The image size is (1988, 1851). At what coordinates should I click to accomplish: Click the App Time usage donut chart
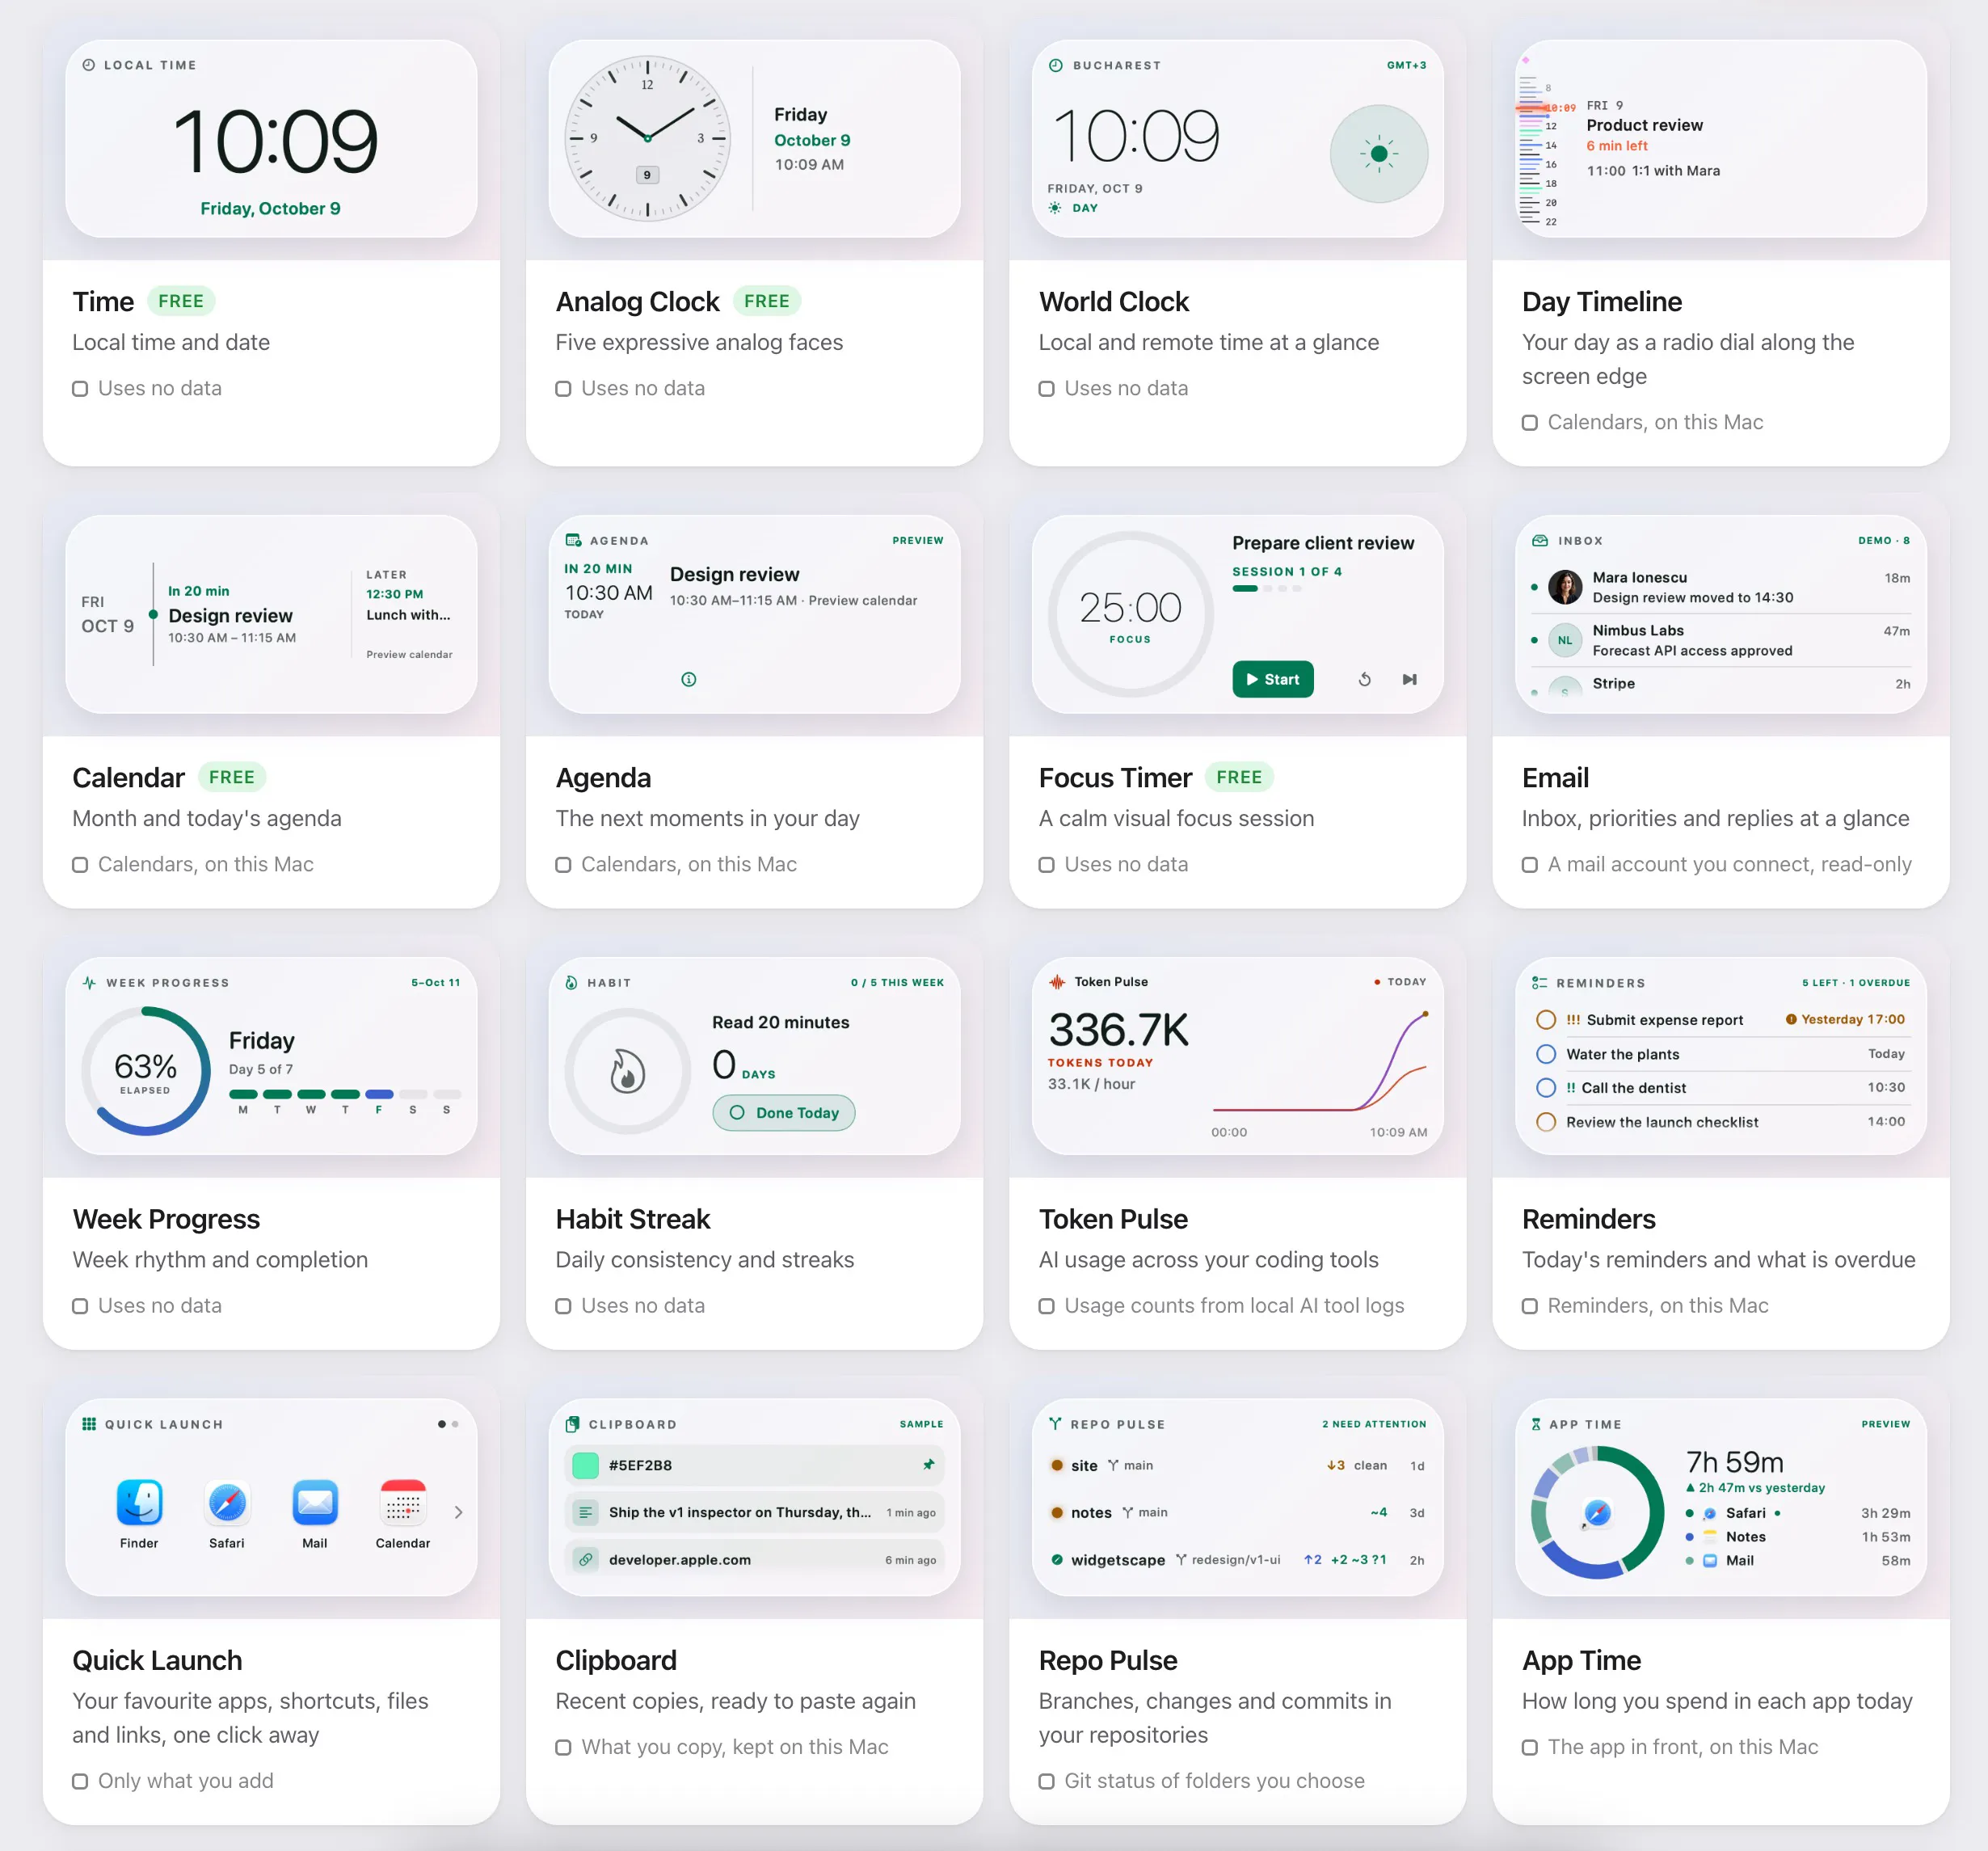pyautogui.click(x=1597, y=1513)
